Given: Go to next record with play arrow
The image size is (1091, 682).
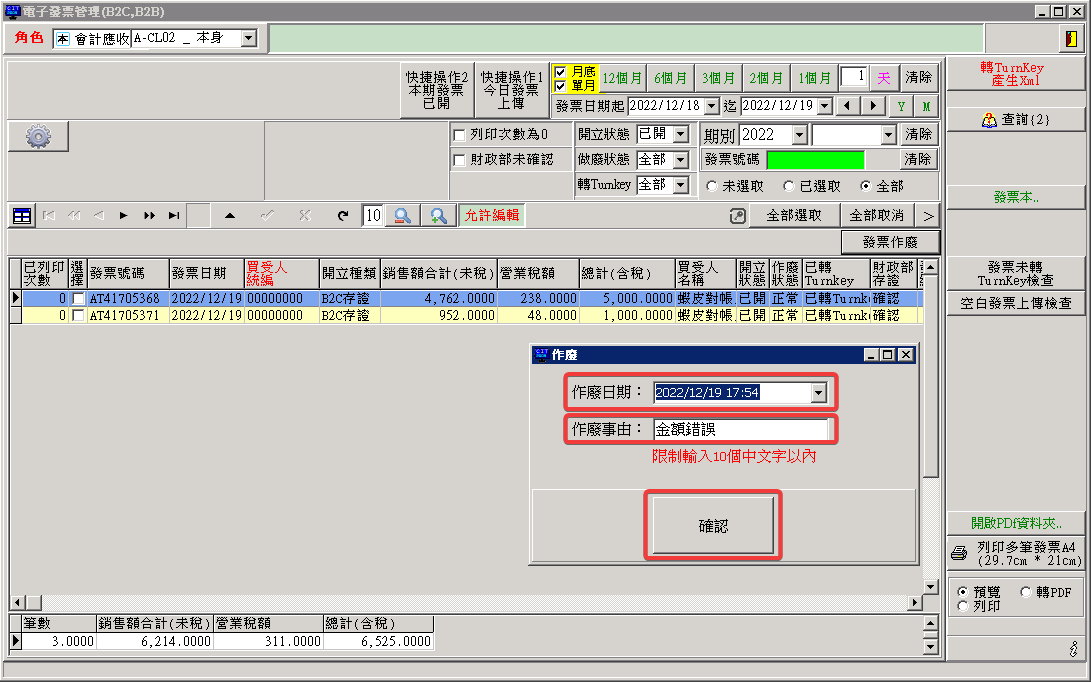Looking at the screenshot, I should (x=123, y=215).
